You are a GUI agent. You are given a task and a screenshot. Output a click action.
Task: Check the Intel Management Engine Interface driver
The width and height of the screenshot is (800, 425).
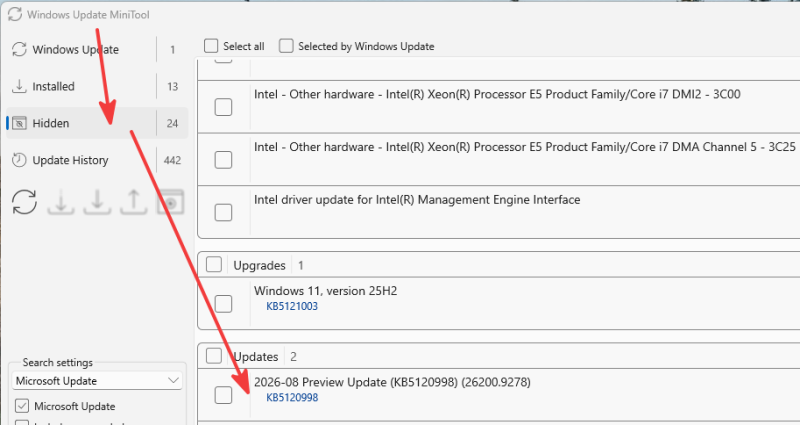[223, 212]
